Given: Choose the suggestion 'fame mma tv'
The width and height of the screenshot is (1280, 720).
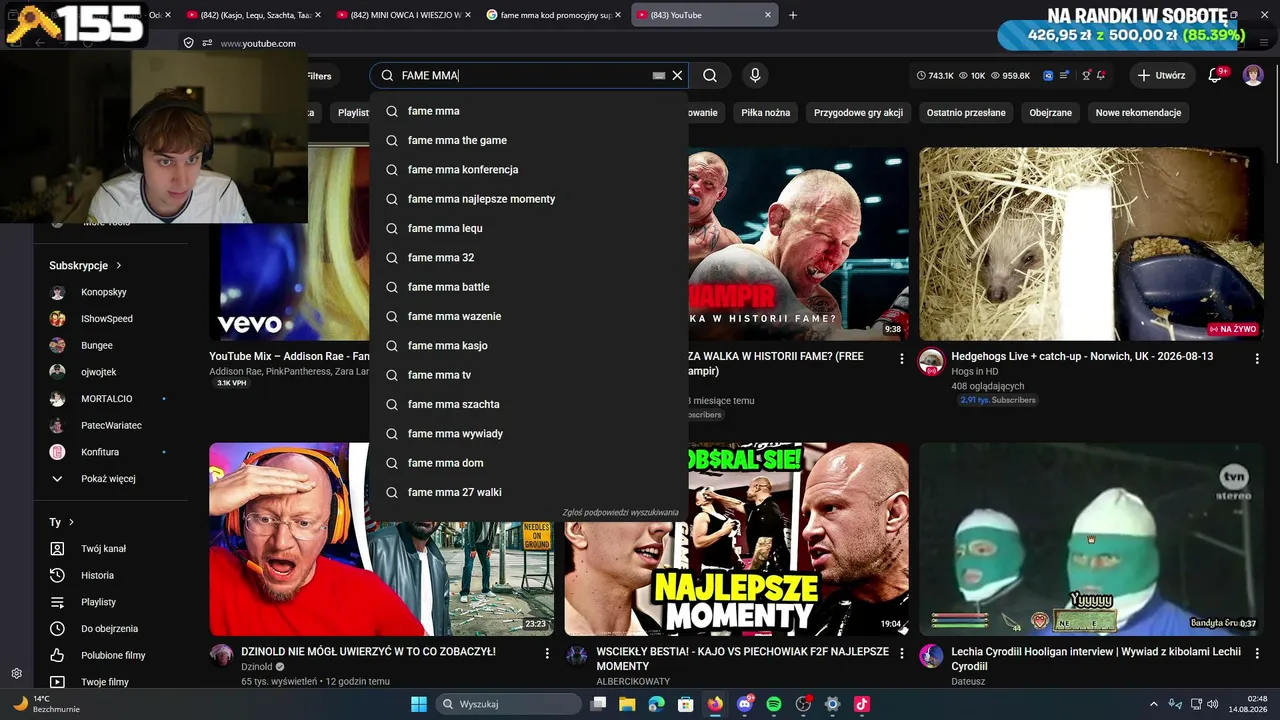Looking at the screenshot, I should pyautogui.click(x=529, y=375).
